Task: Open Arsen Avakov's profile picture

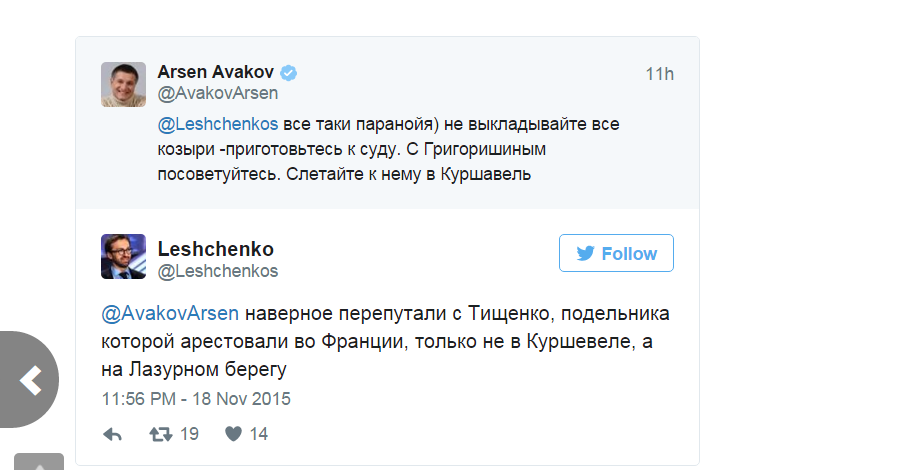Action: (x=124, y=84)
